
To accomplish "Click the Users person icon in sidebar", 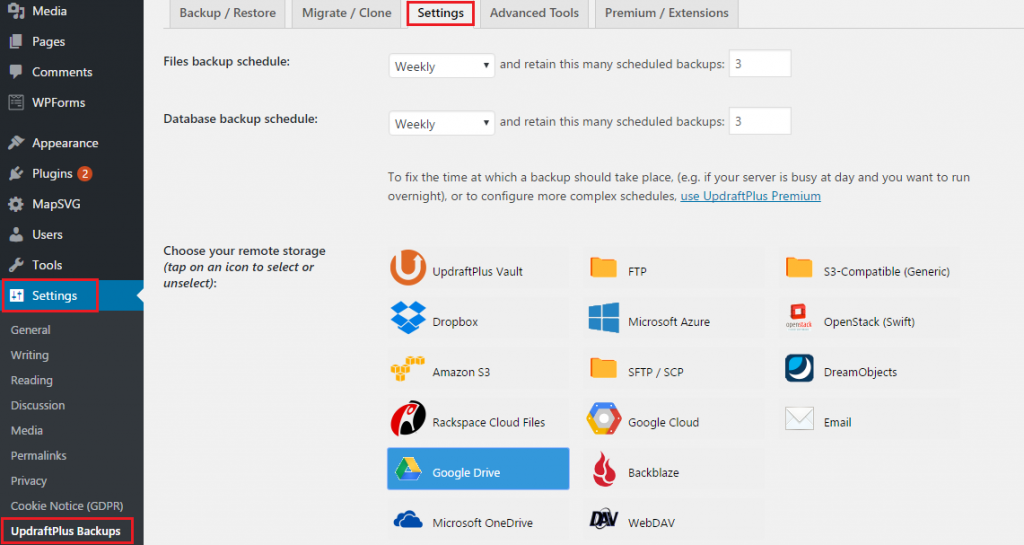I will (16, 234).
